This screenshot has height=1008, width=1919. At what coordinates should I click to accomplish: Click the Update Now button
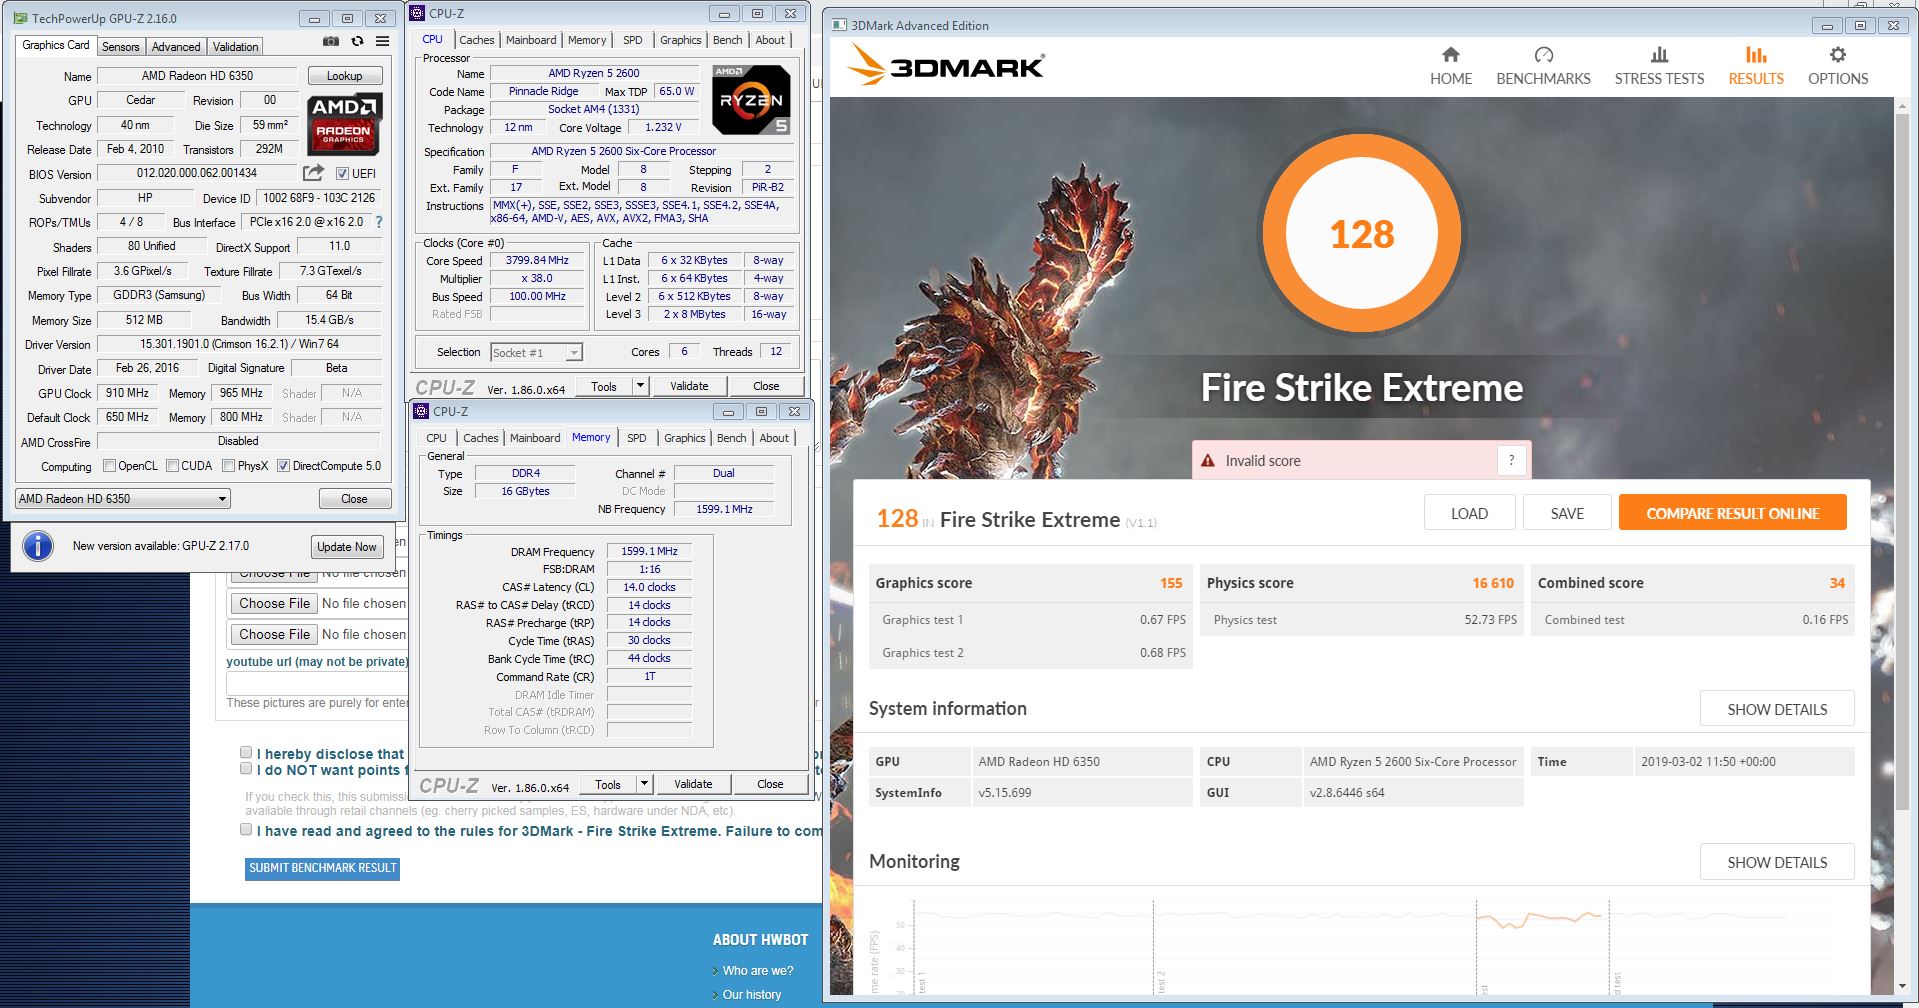347,547
